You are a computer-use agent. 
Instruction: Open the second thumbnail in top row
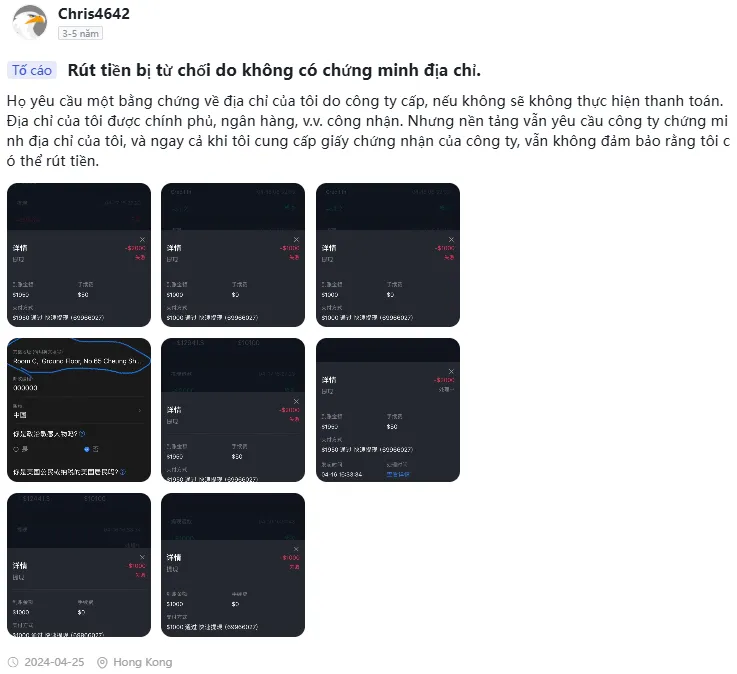[233, 255]
